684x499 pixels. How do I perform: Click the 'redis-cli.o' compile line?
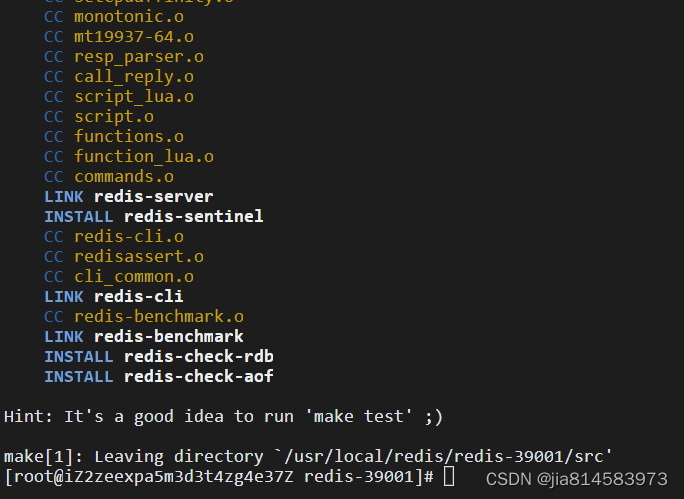tap(114, 237)
